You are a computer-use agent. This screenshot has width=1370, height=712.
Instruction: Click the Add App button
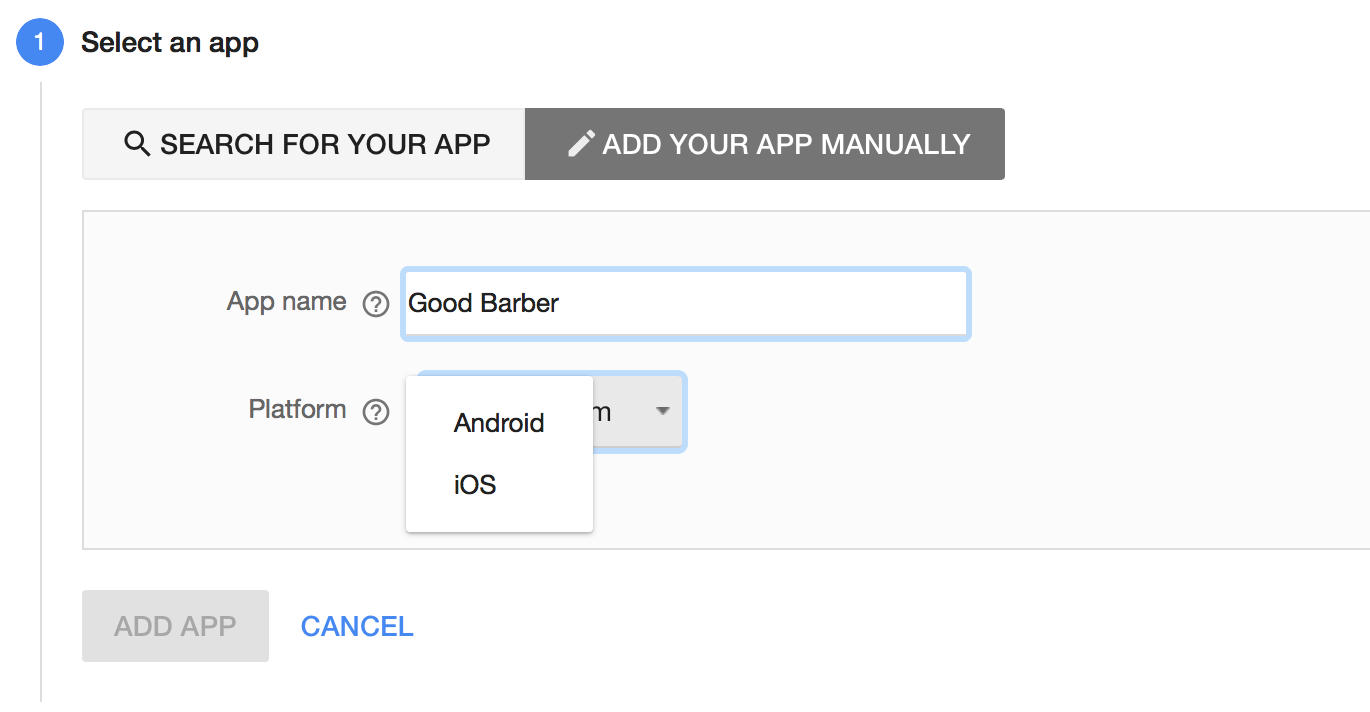pos(175,626)
